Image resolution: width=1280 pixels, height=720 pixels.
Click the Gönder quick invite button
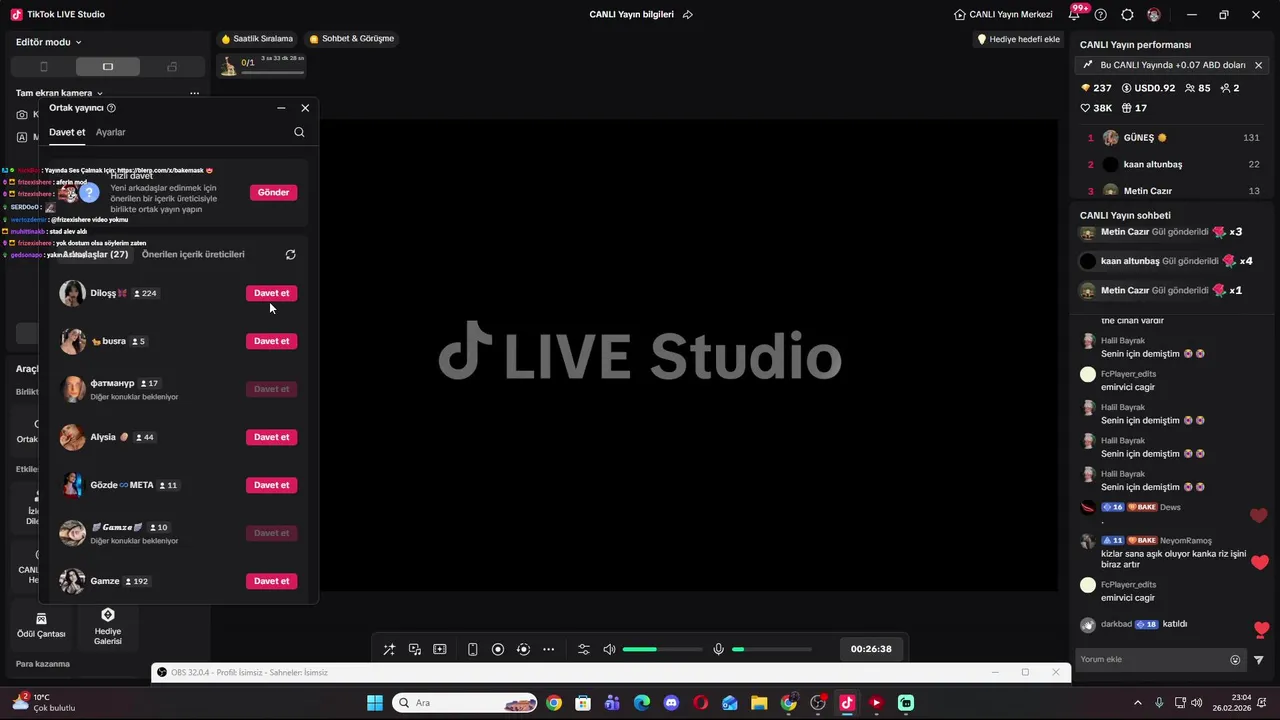point(273,192)
